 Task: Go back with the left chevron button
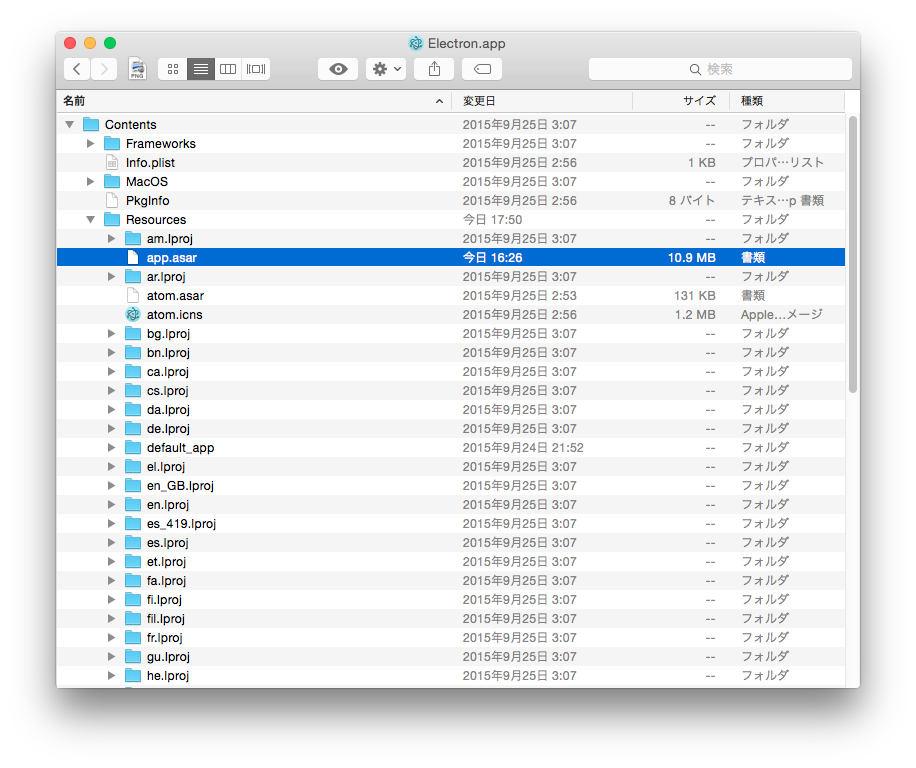pyautogui.click(x=77, y=69)
